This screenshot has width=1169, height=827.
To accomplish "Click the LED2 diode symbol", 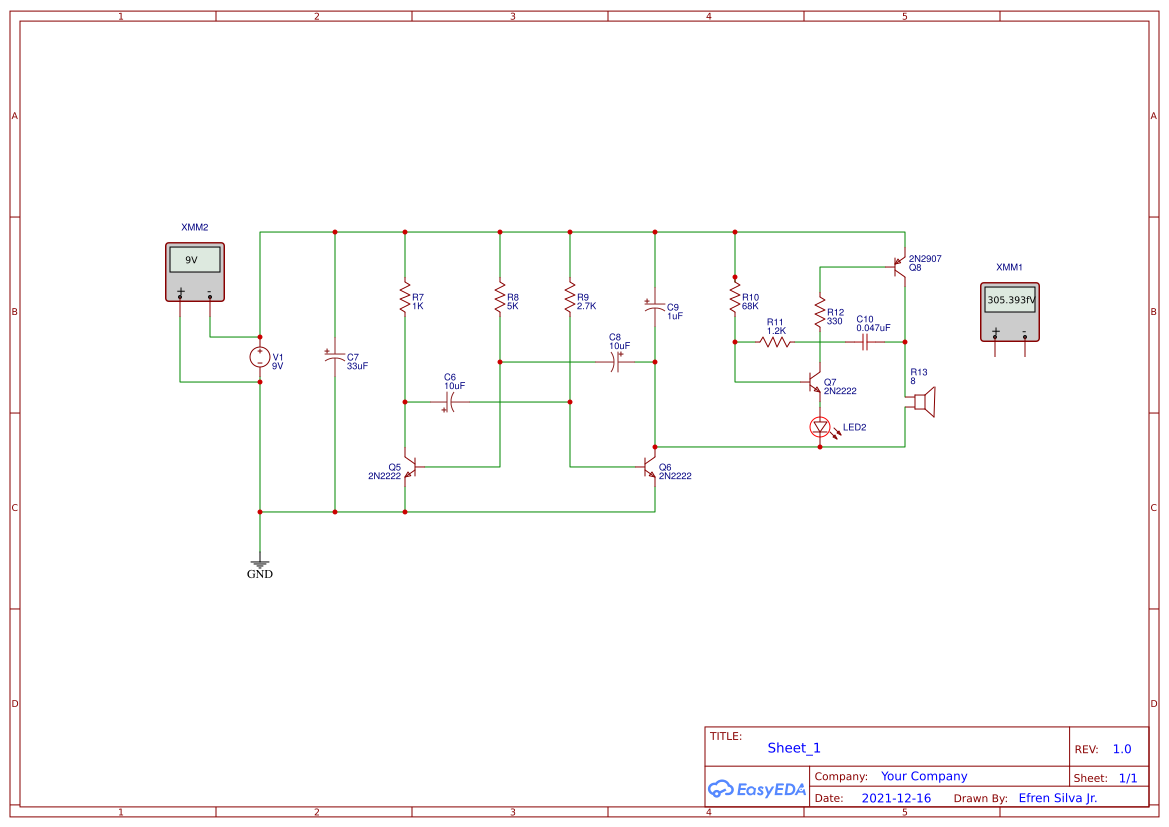I will coord(820,427).
